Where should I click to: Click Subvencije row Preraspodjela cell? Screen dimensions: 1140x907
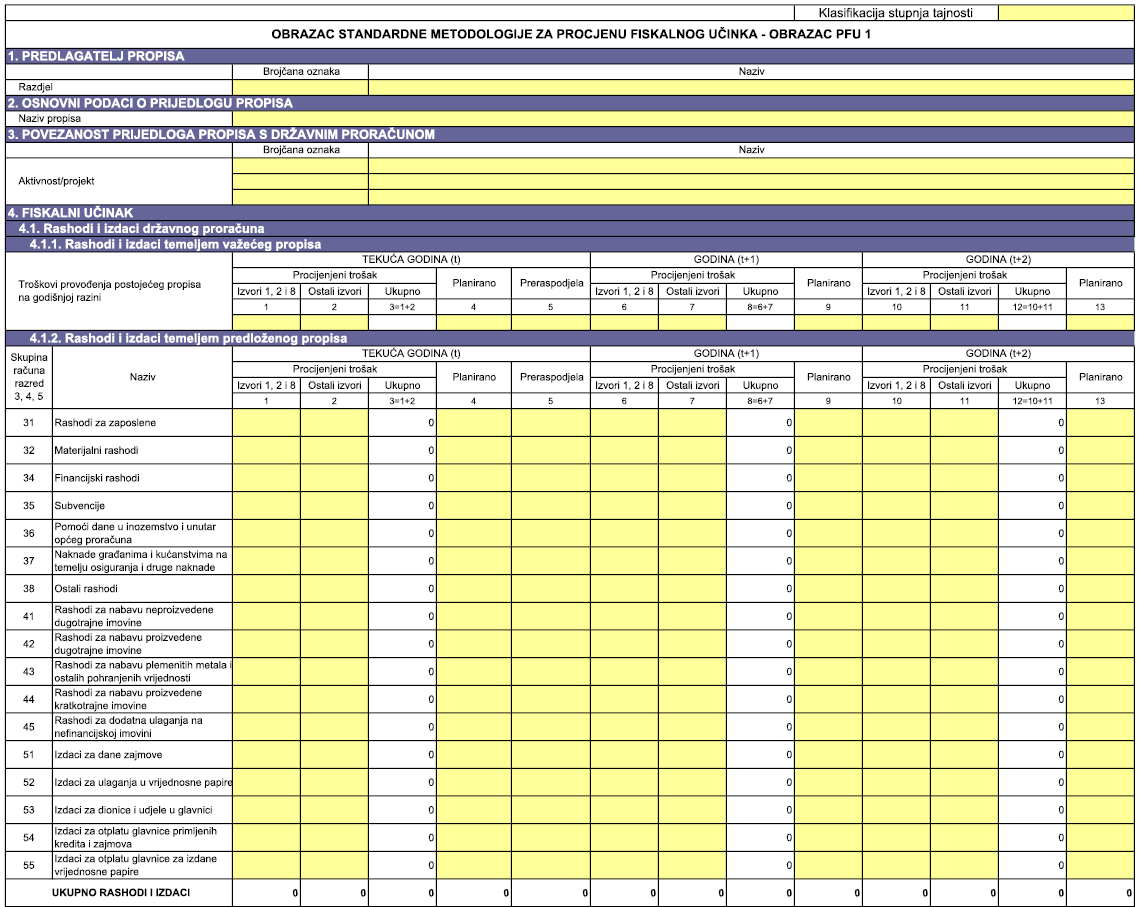550,506
